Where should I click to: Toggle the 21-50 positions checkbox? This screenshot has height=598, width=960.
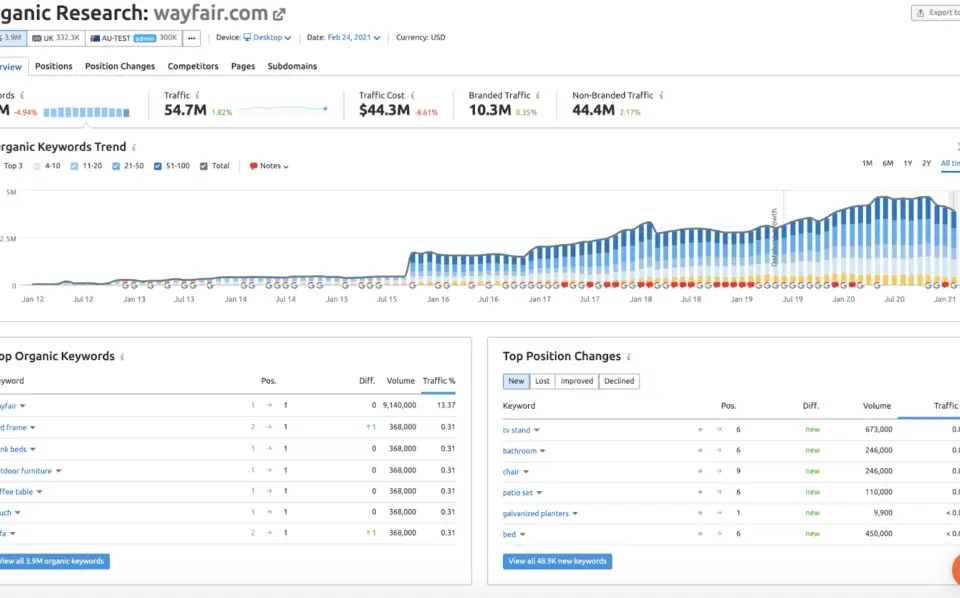116,166
